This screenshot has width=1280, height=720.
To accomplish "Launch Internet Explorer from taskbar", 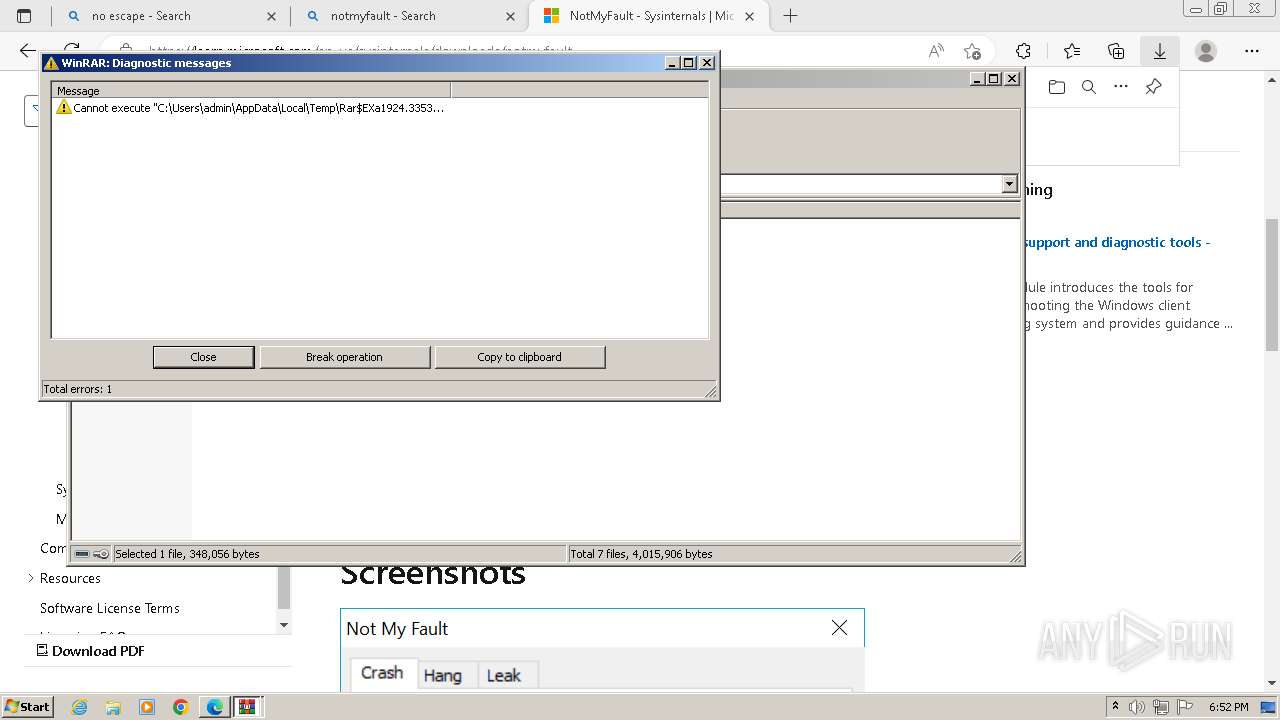I will [79, 707].
